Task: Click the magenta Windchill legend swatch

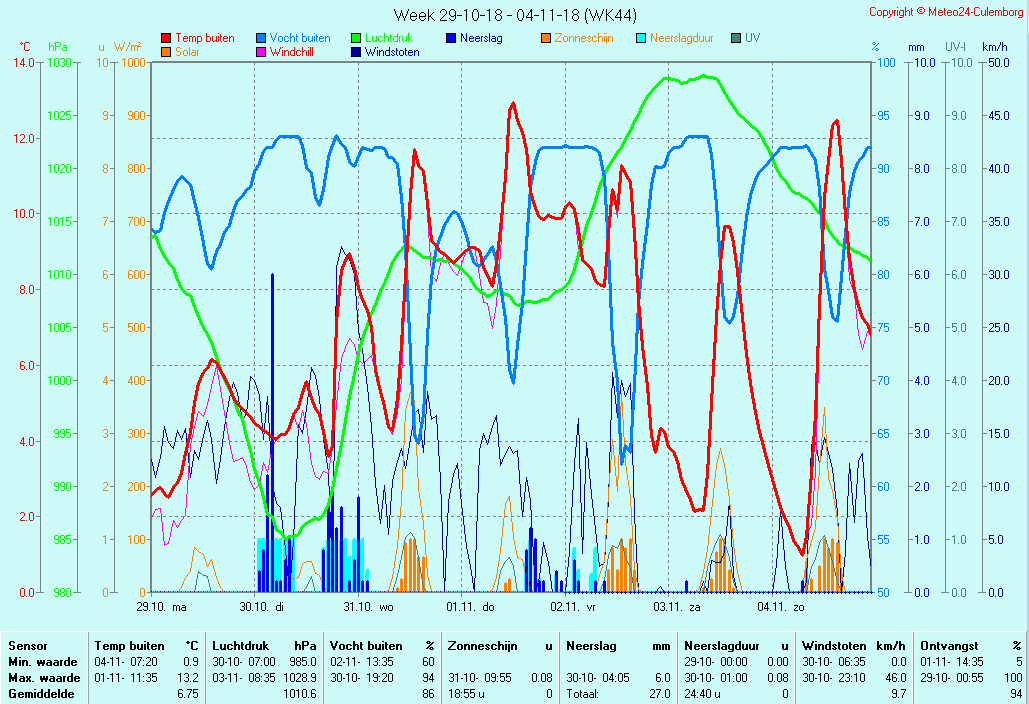Action: click(261, 52)
